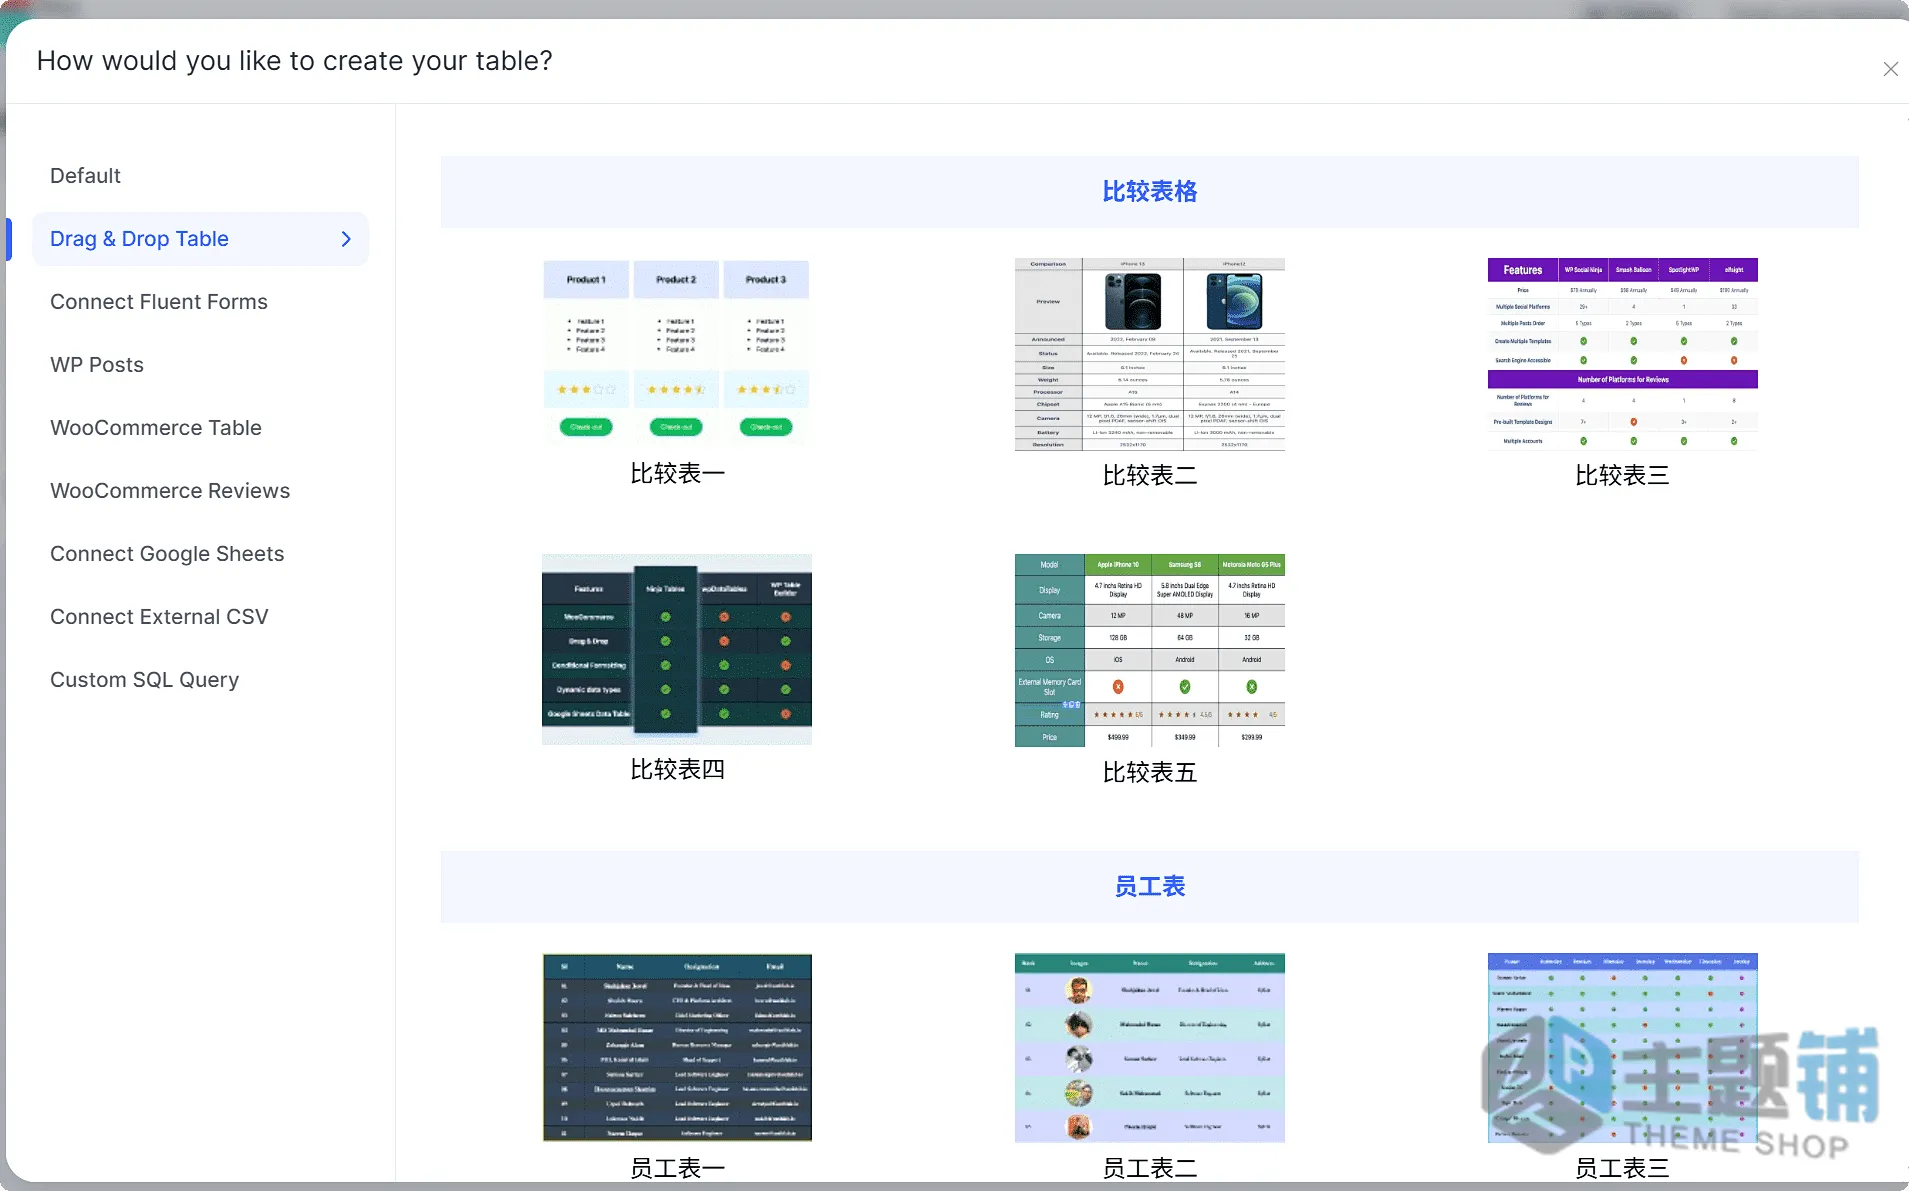Screen dimensions: 1909x1191
Task: Pick the 员工表二 avatar employee thumbnail
Action: pos(1150,1047)
